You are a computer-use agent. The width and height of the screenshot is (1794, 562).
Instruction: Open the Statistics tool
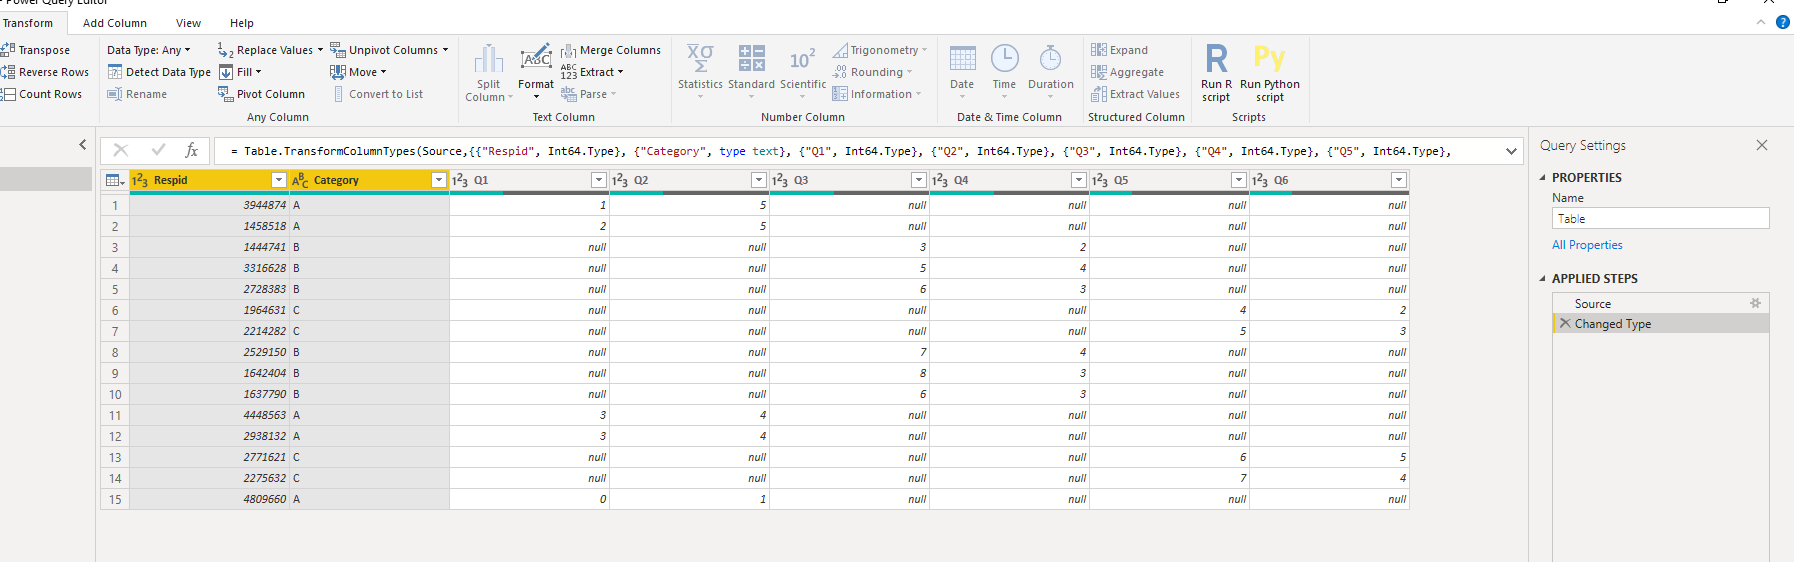[x=700, y=70]
